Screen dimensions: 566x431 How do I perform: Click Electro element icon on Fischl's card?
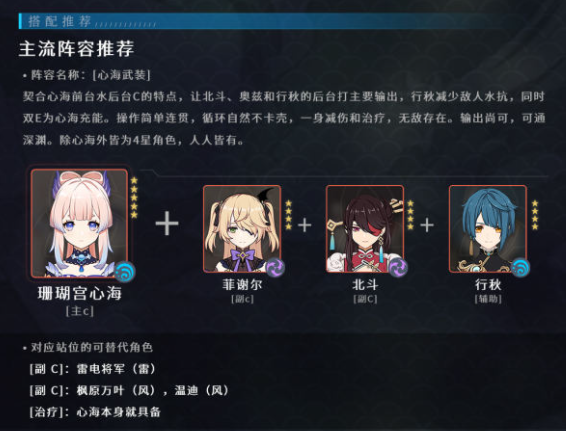pos(275,267)
